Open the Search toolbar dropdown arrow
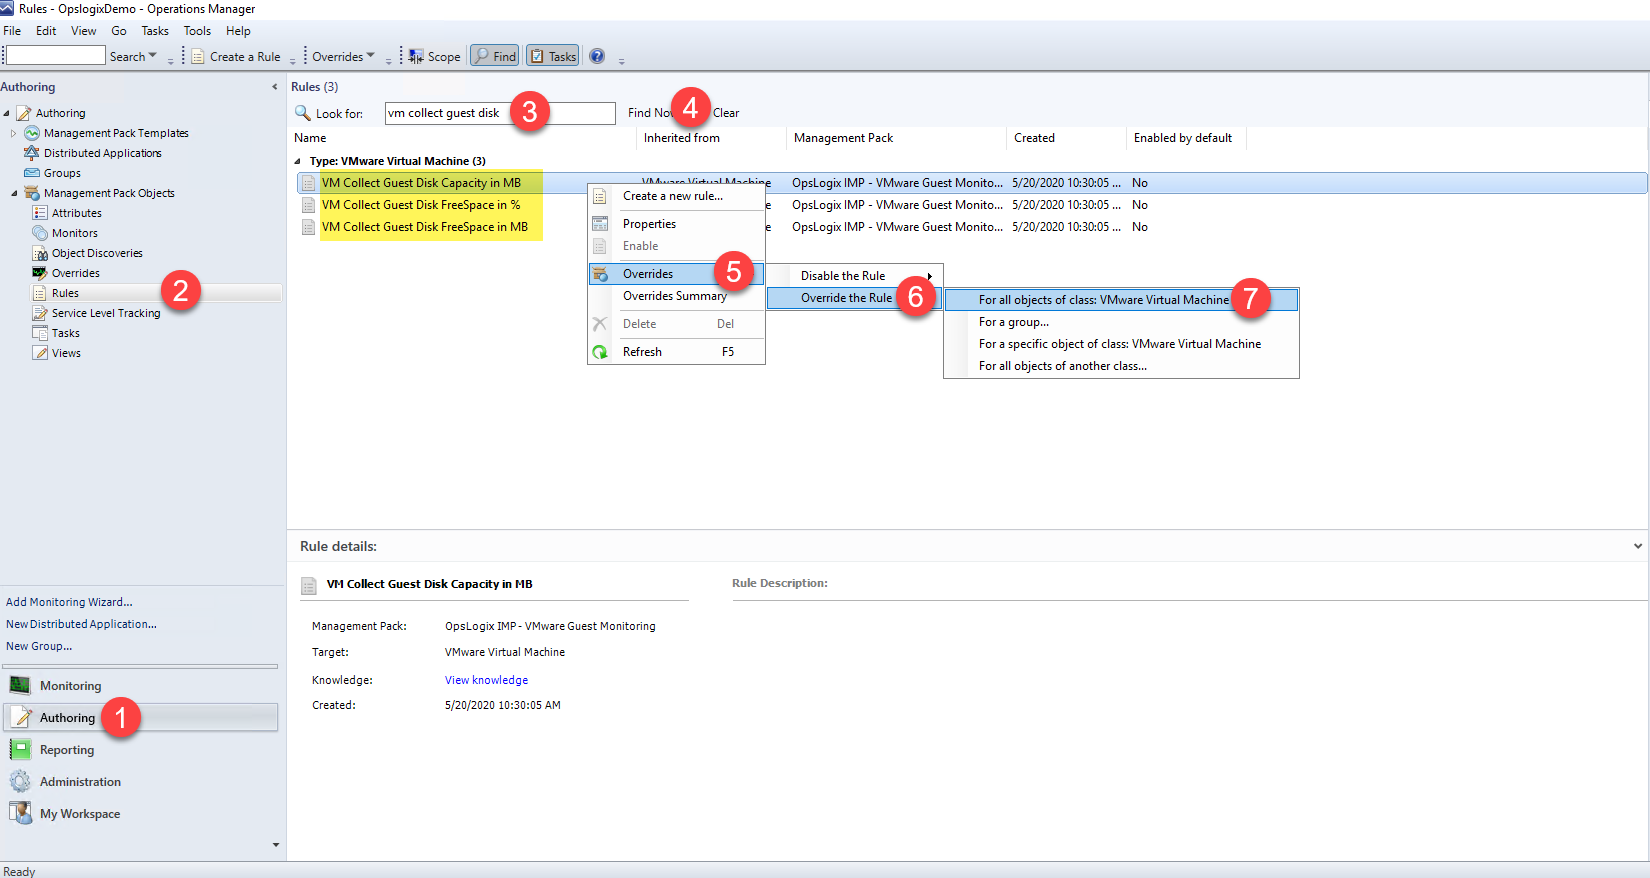 pyautogui.click(x=152, y=56)
